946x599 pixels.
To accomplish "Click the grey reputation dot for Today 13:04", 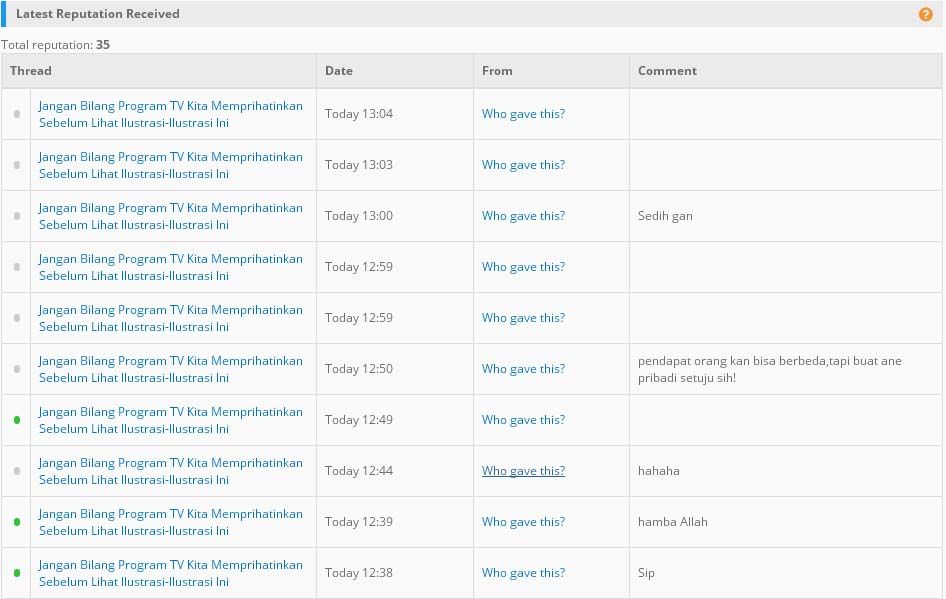I will (17, 114).
